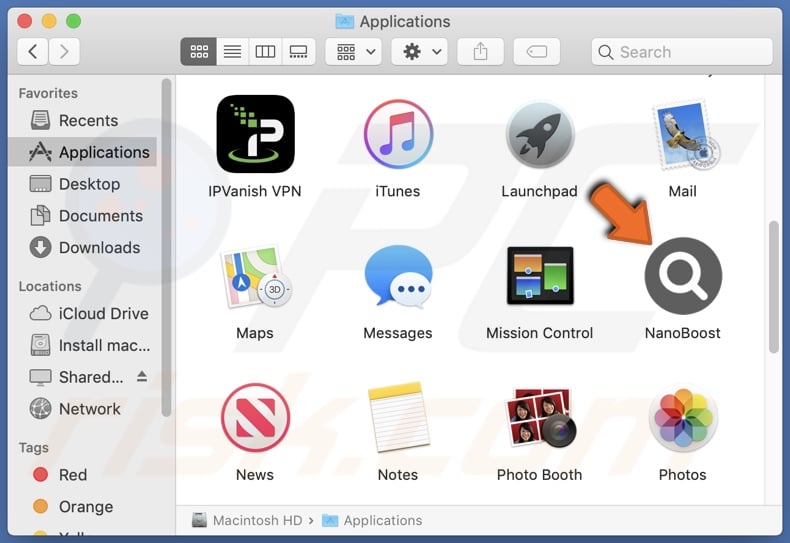Select the Launchpad rocket icon
Viewport: 790px width, 543px height.
pos(540,134)
